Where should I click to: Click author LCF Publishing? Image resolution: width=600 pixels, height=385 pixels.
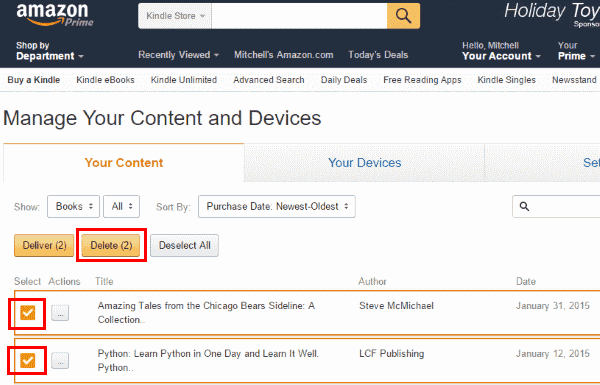(391, 353)
